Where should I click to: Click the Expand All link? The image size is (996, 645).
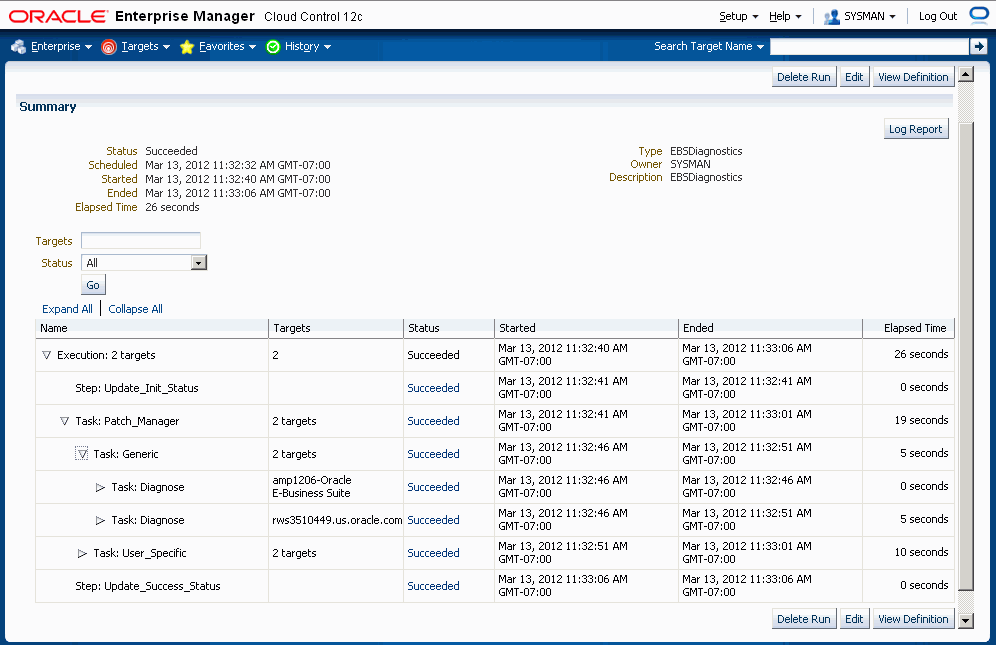click(67, 309)
